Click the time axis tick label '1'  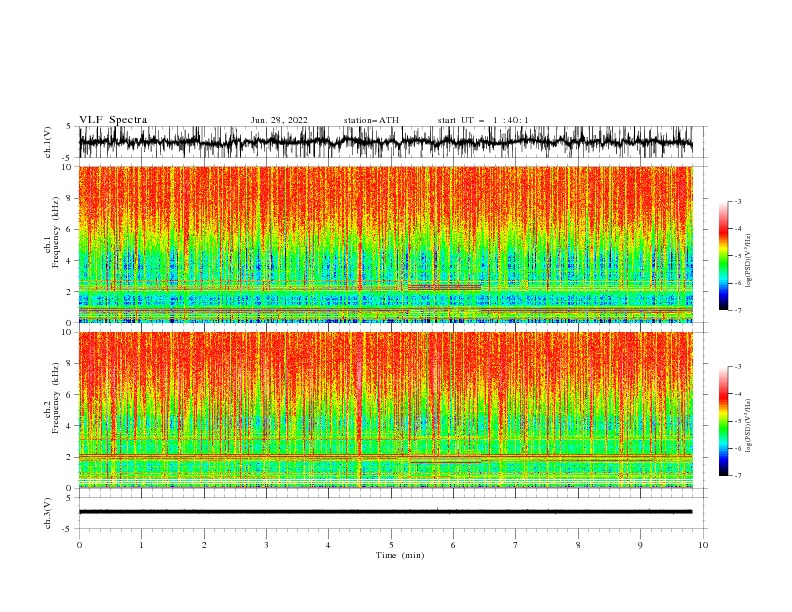pyautogui.click(x=141, y=545)
